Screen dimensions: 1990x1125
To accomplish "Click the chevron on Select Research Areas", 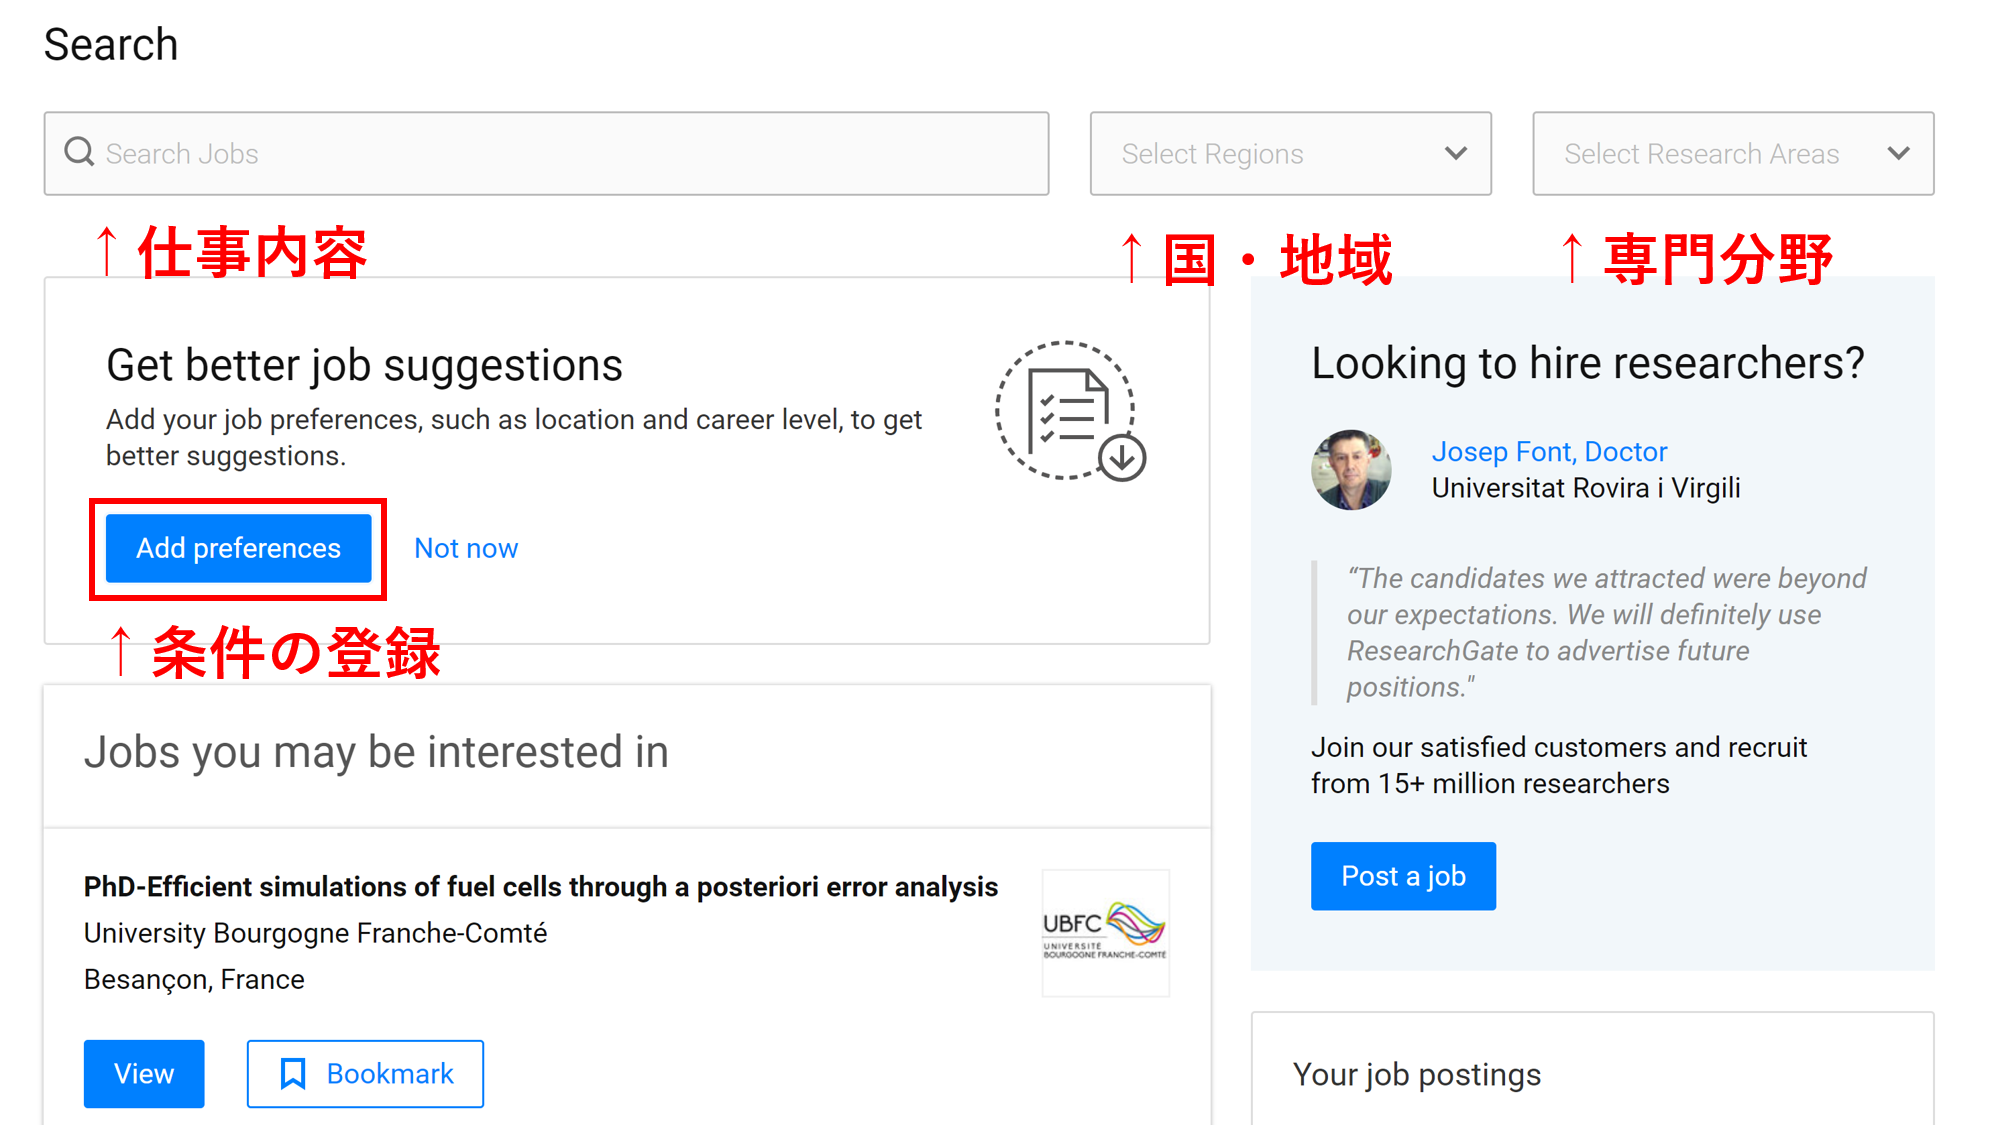I will [1899, 153].
